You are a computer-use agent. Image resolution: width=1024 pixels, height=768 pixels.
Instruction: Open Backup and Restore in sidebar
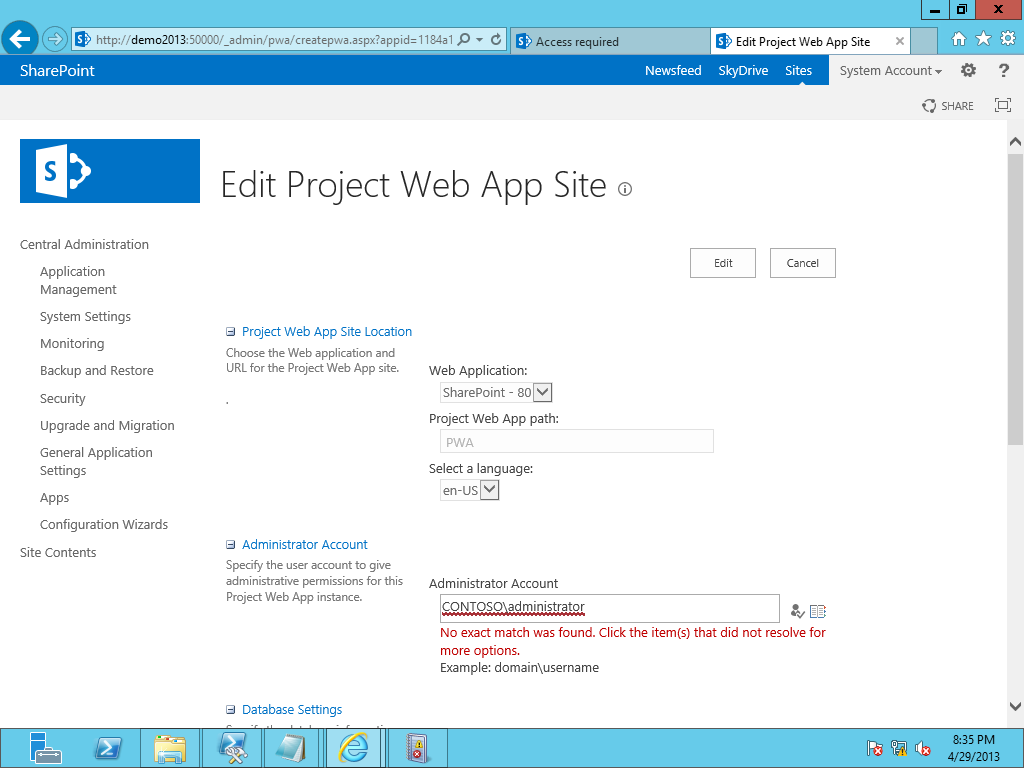[97, 370]
